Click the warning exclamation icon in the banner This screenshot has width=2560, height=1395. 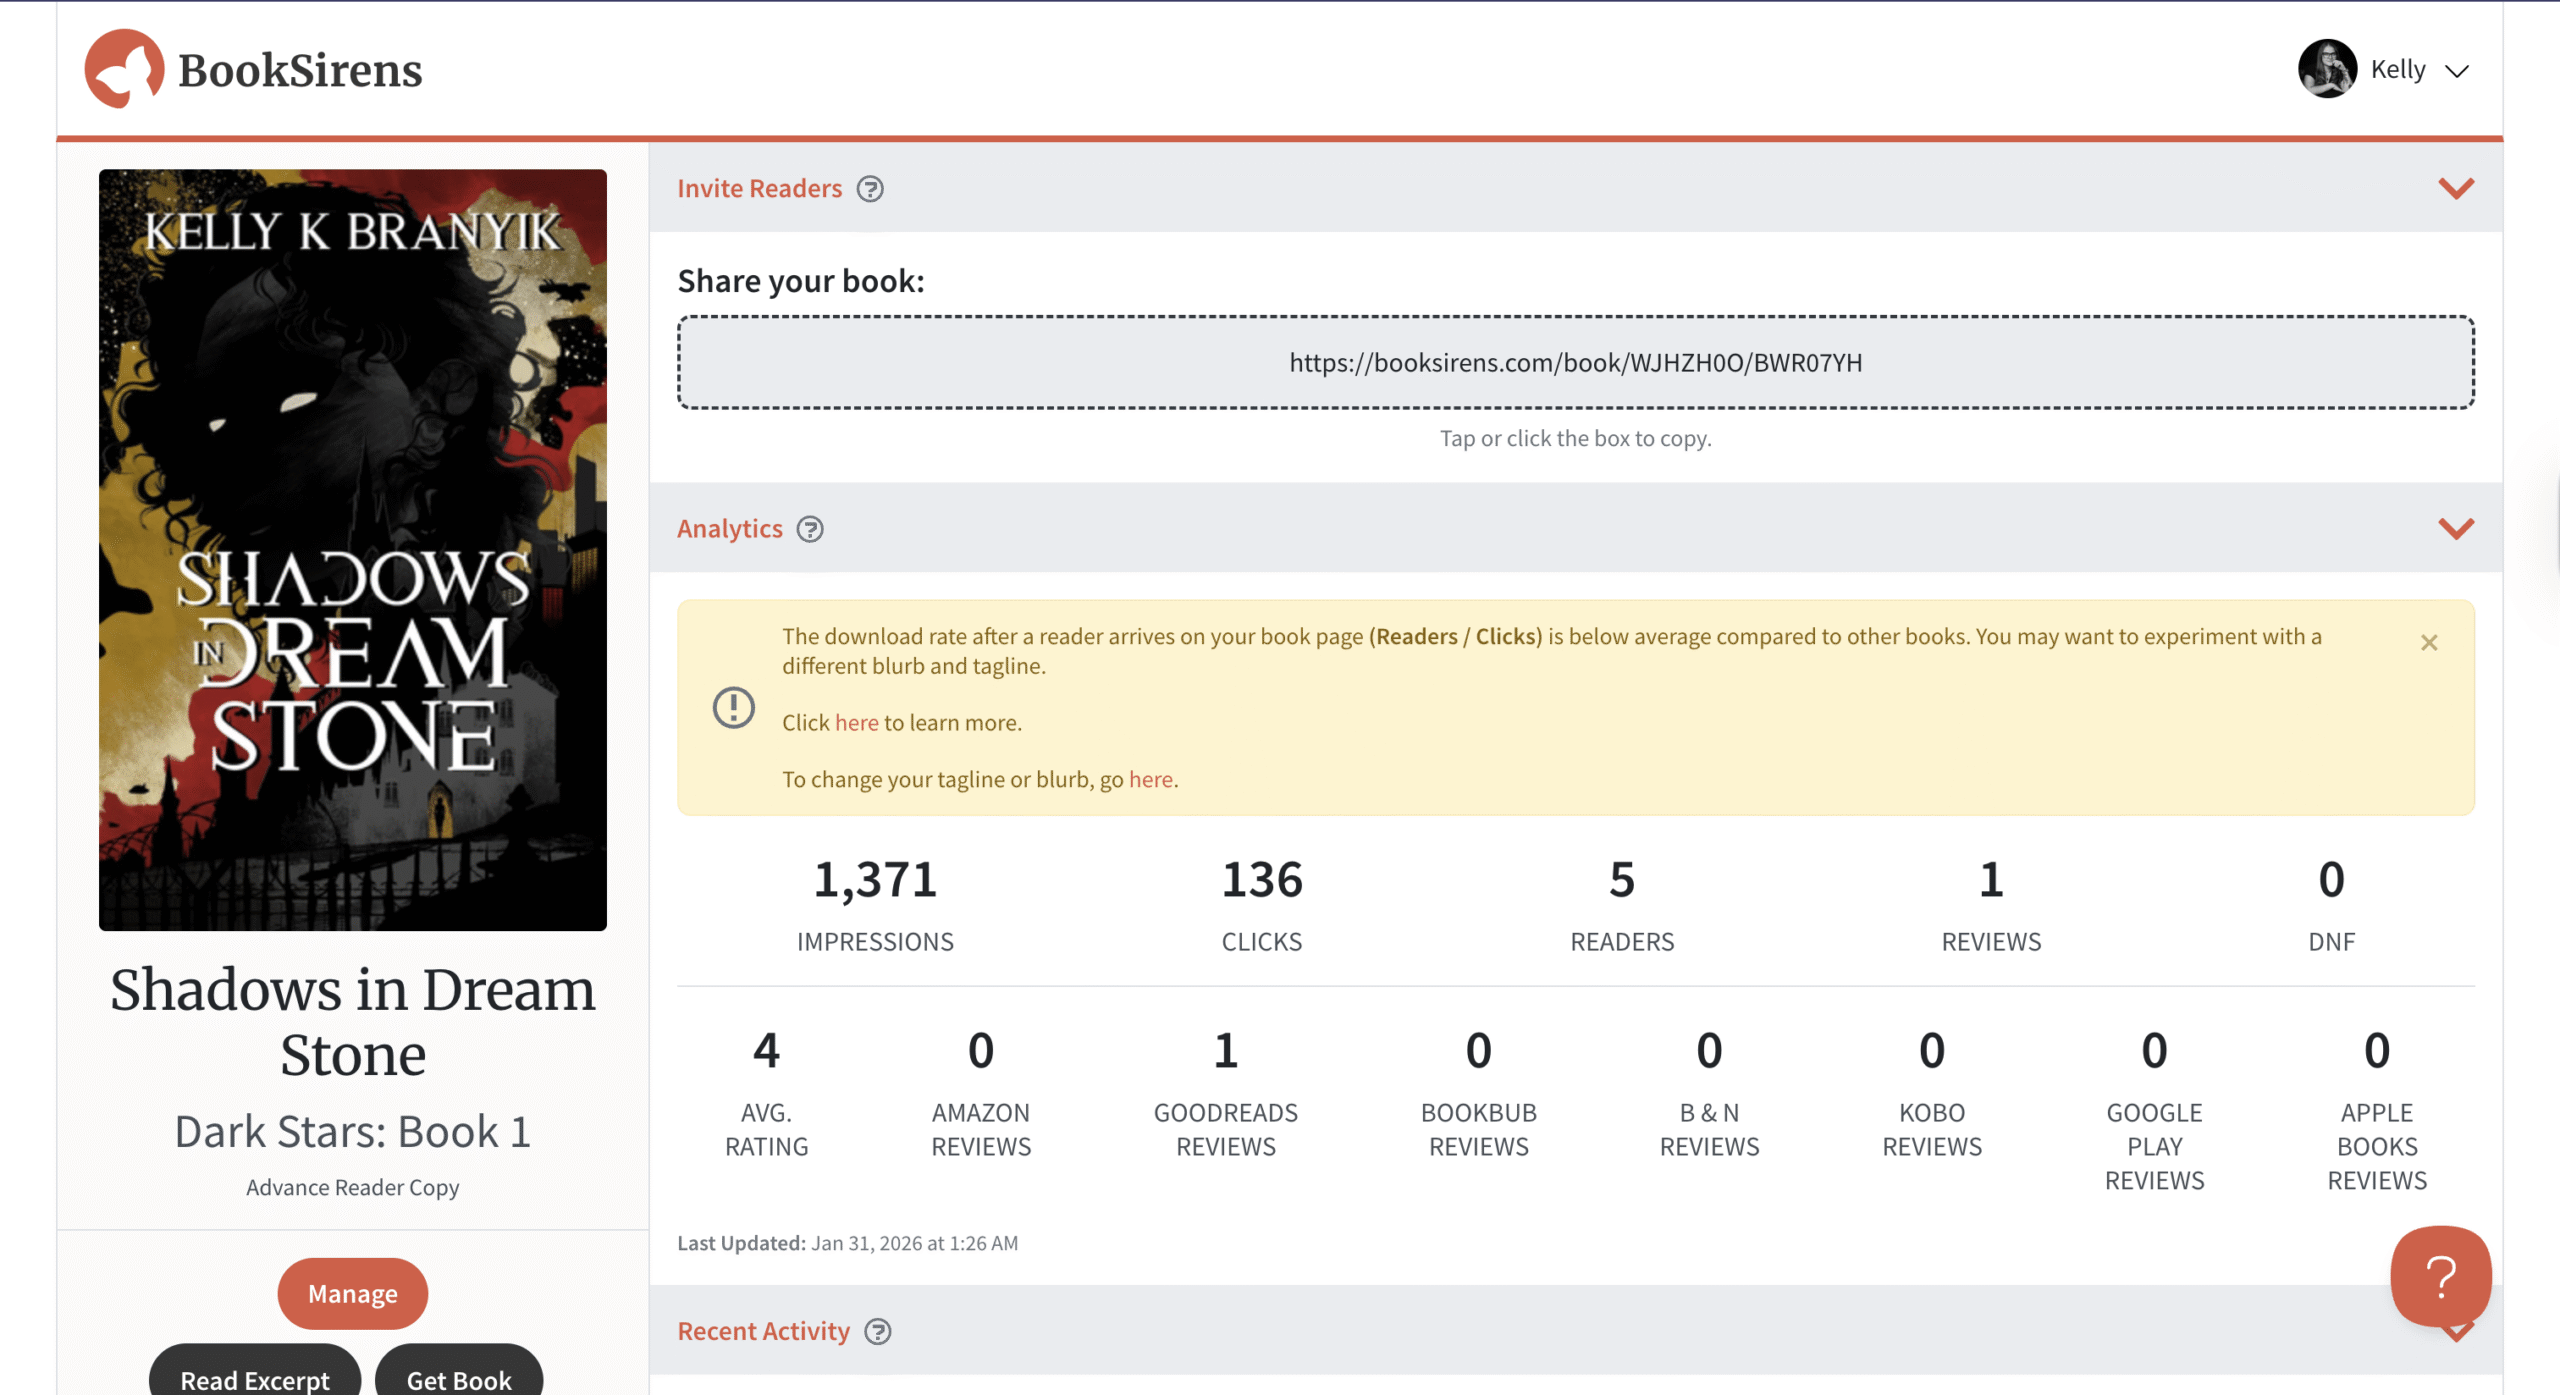pos(733,708)
